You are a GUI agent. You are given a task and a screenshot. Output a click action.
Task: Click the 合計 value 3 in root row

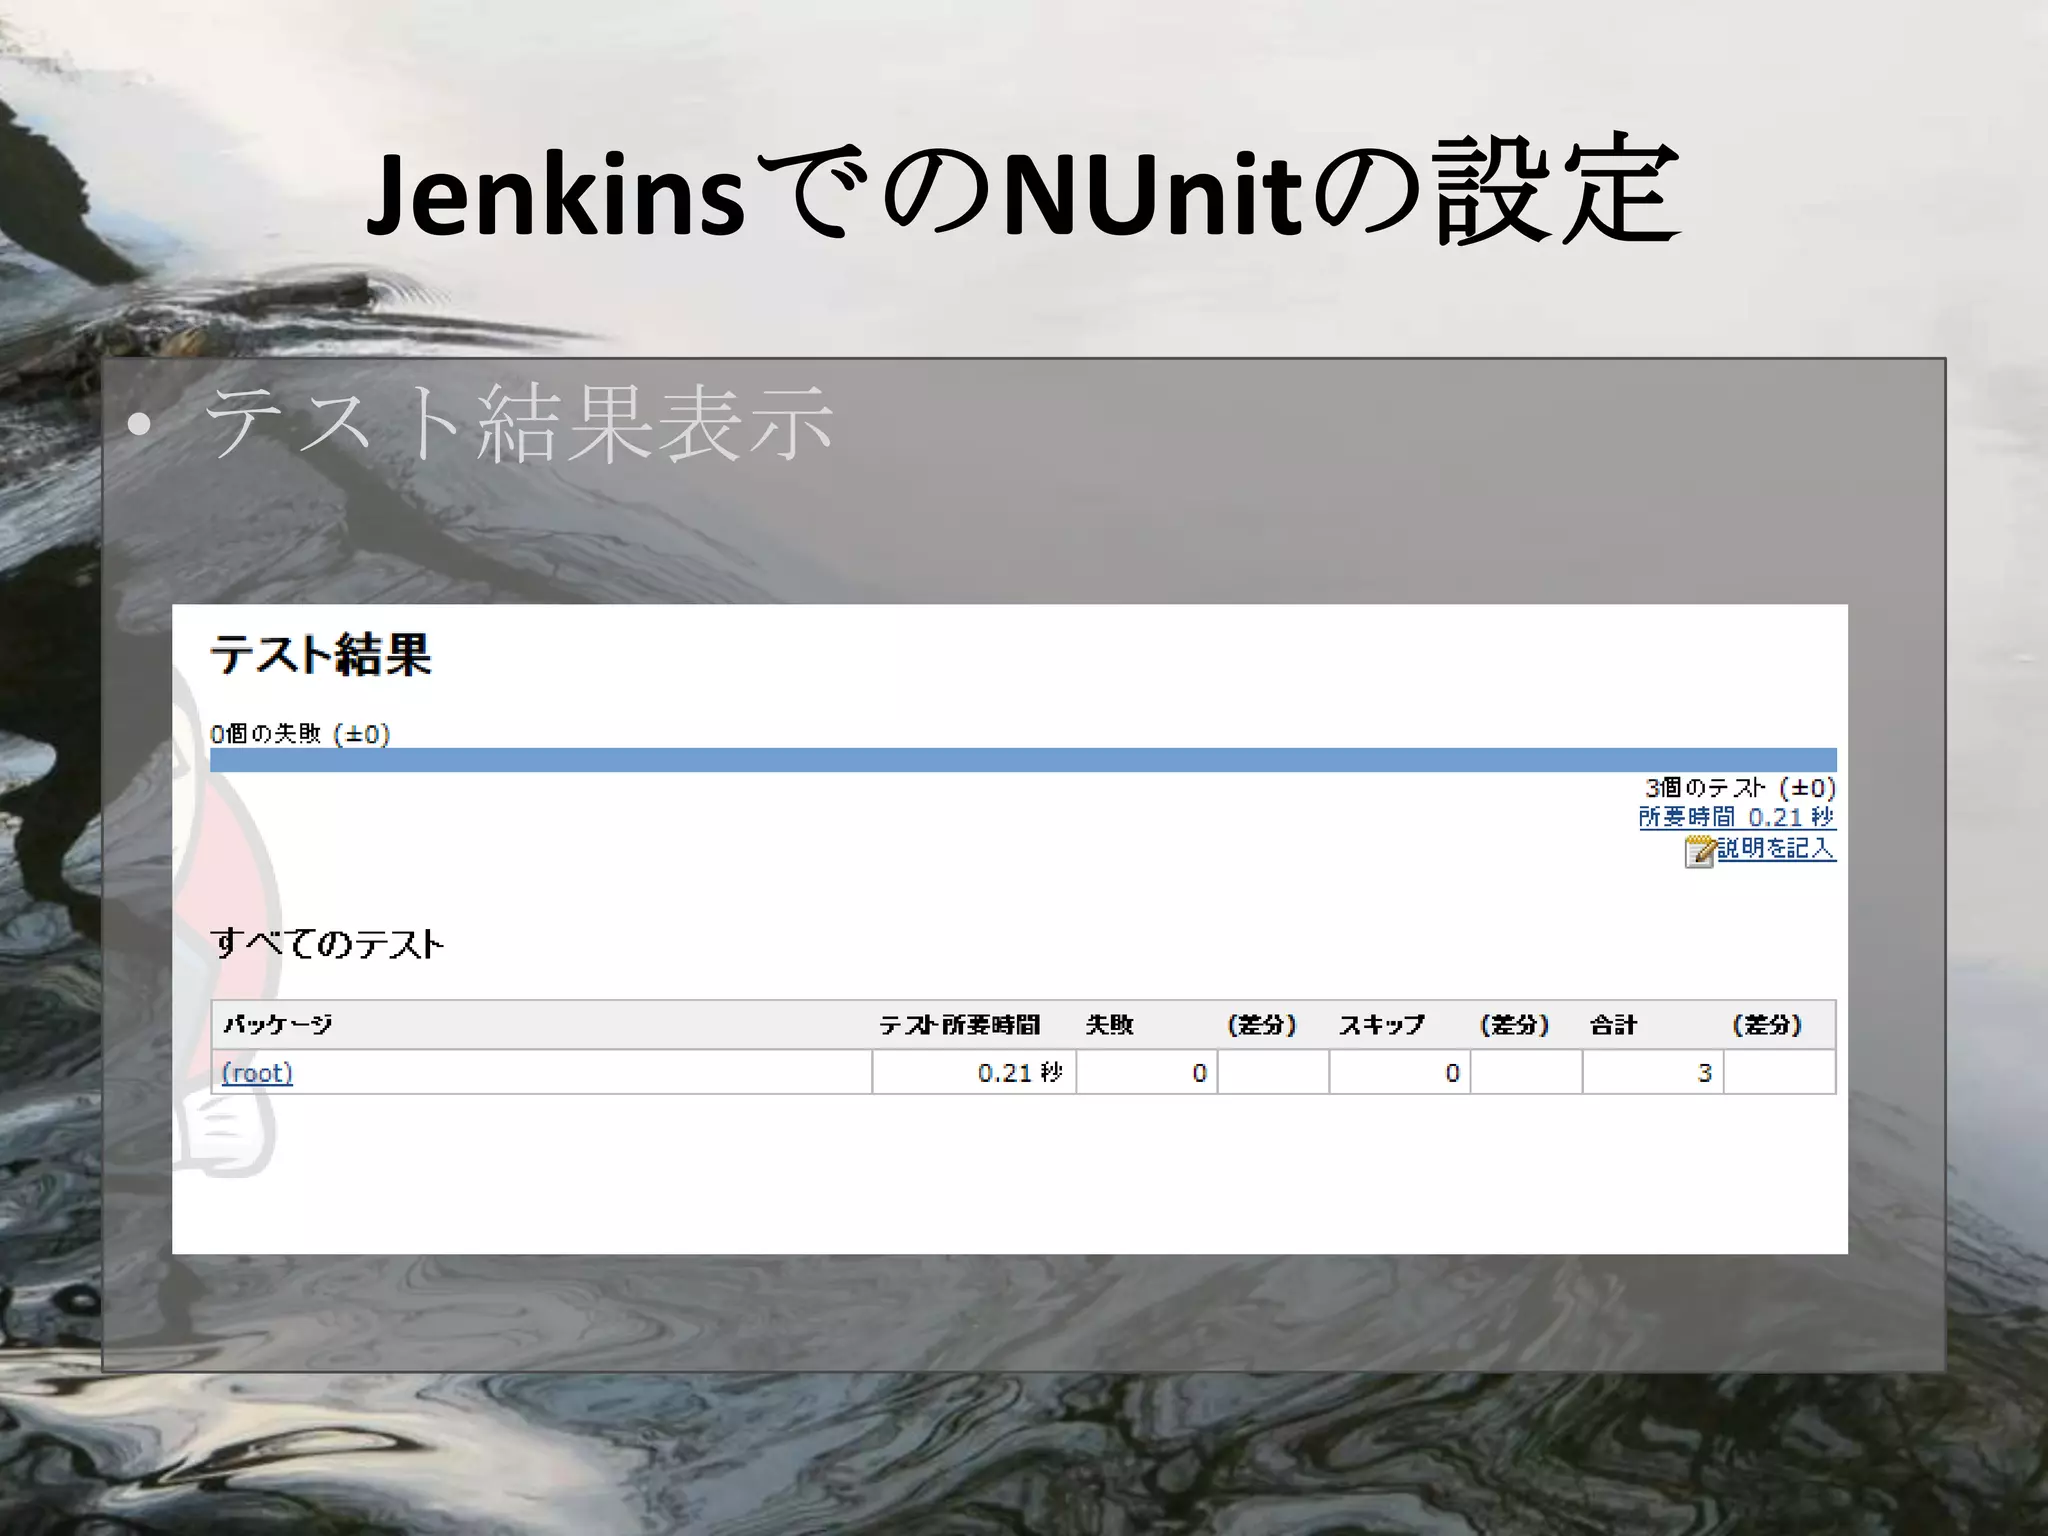click(x=1653, y=1072)
